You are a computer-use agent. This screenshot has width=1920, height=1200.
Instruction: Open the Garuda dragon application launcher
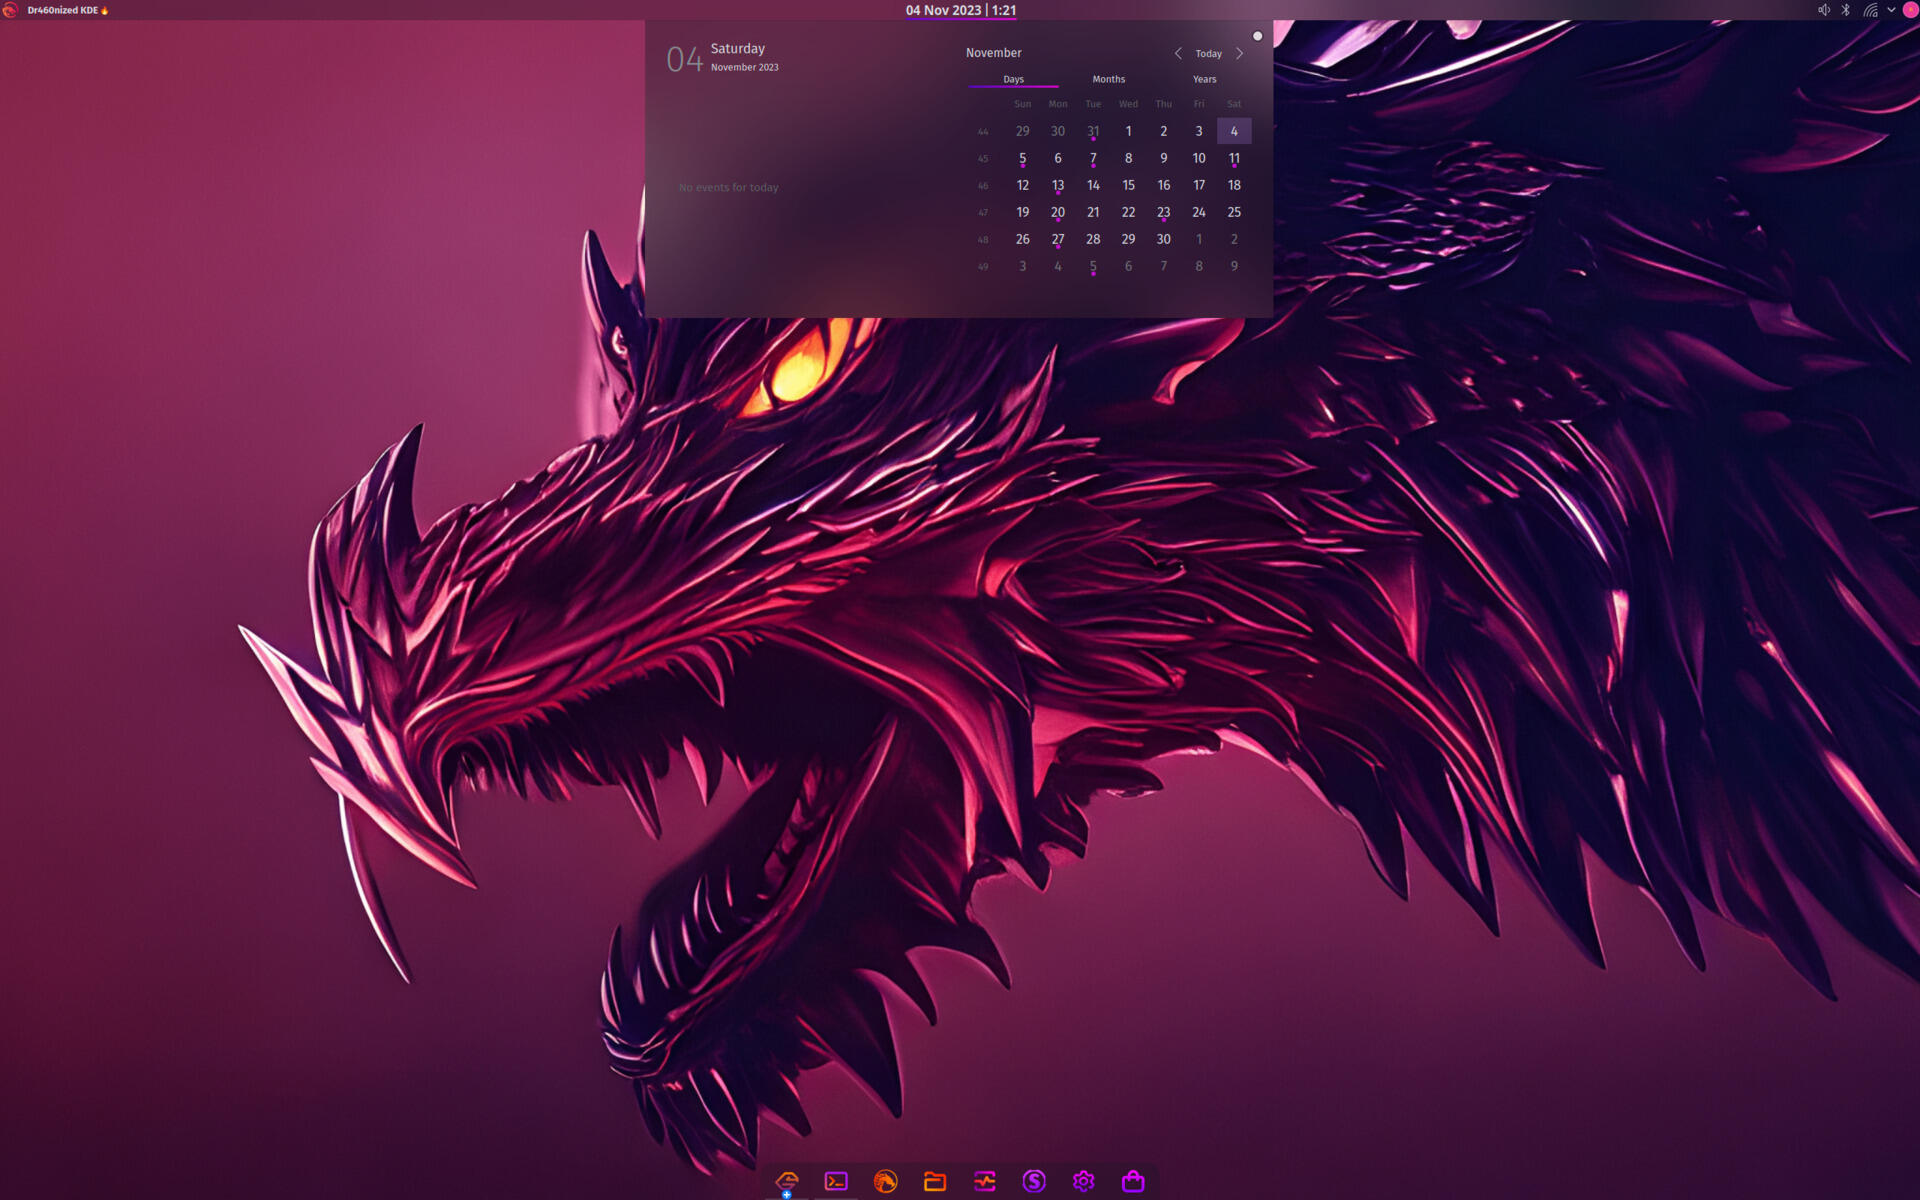coord(10,10)
